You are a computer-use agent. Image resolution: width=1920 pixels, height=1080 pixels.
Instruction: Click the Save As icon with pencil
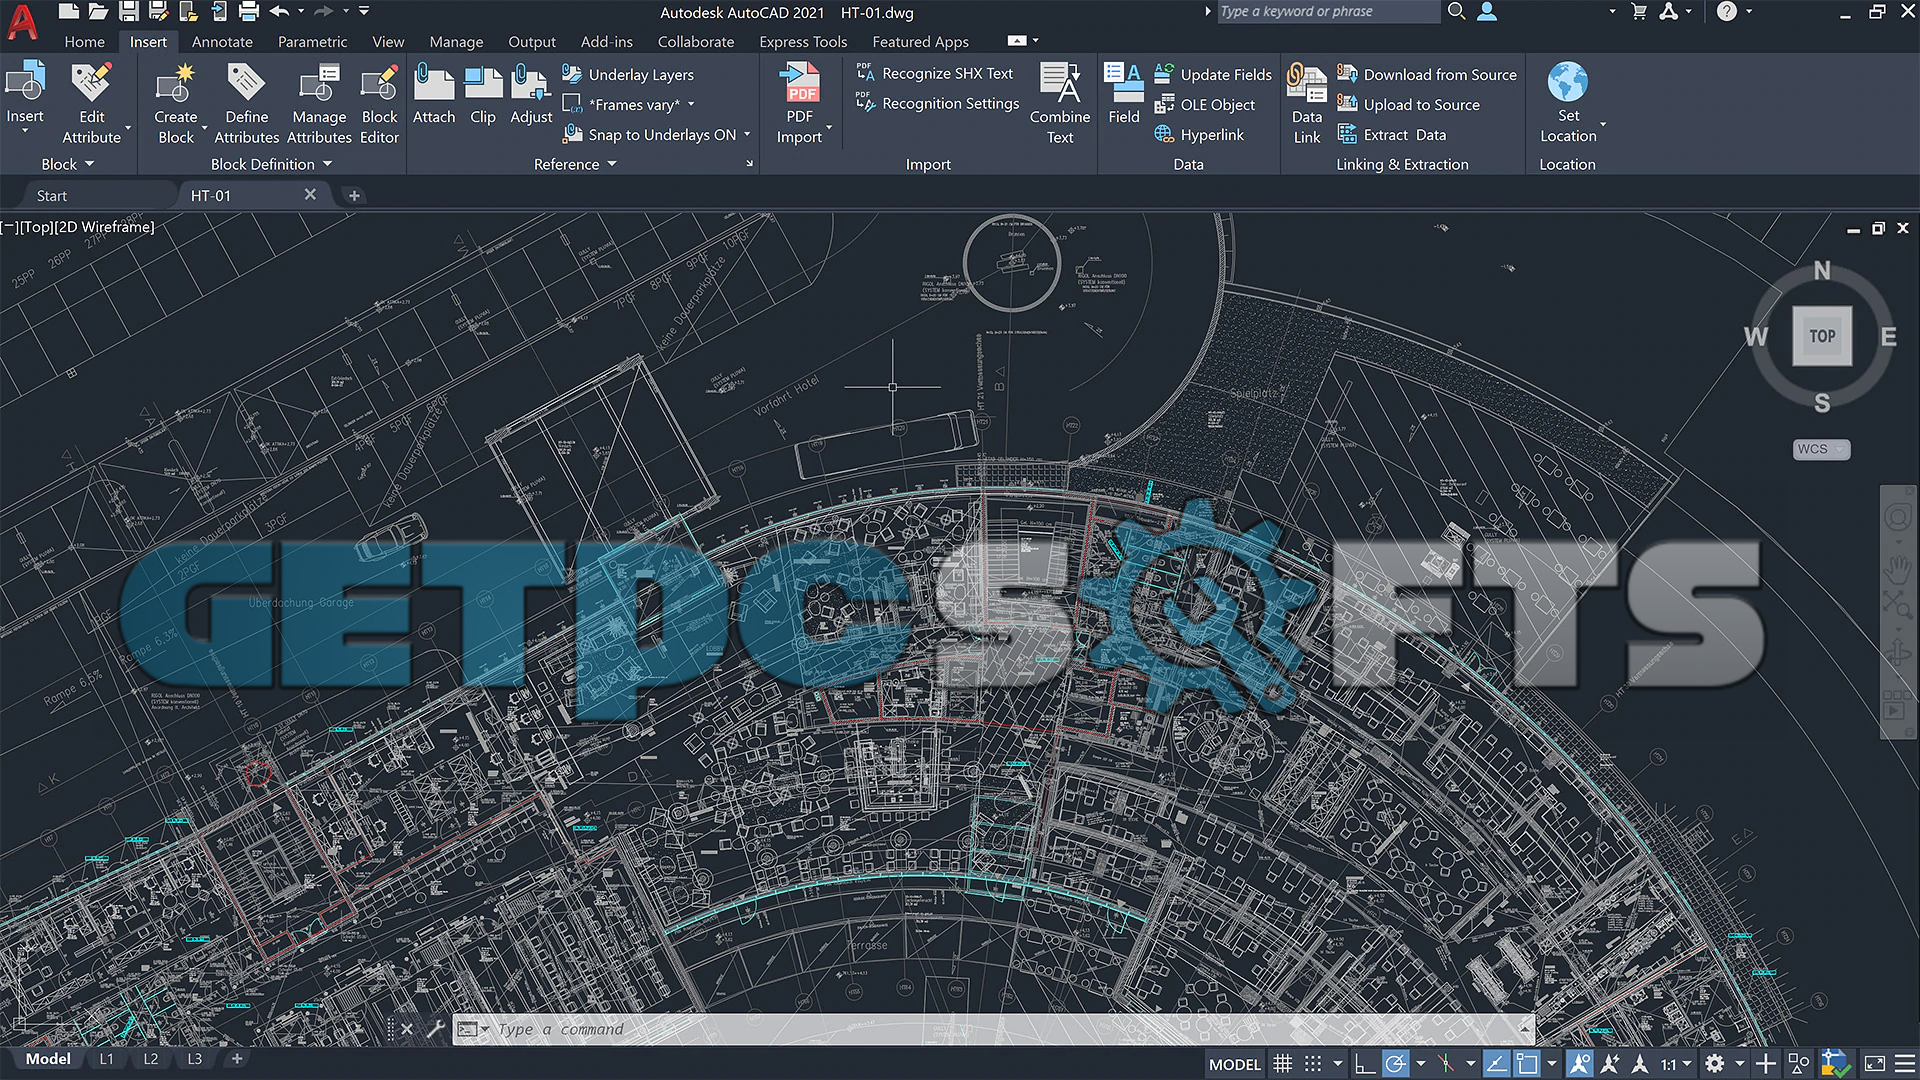click(x=158, y=12)
